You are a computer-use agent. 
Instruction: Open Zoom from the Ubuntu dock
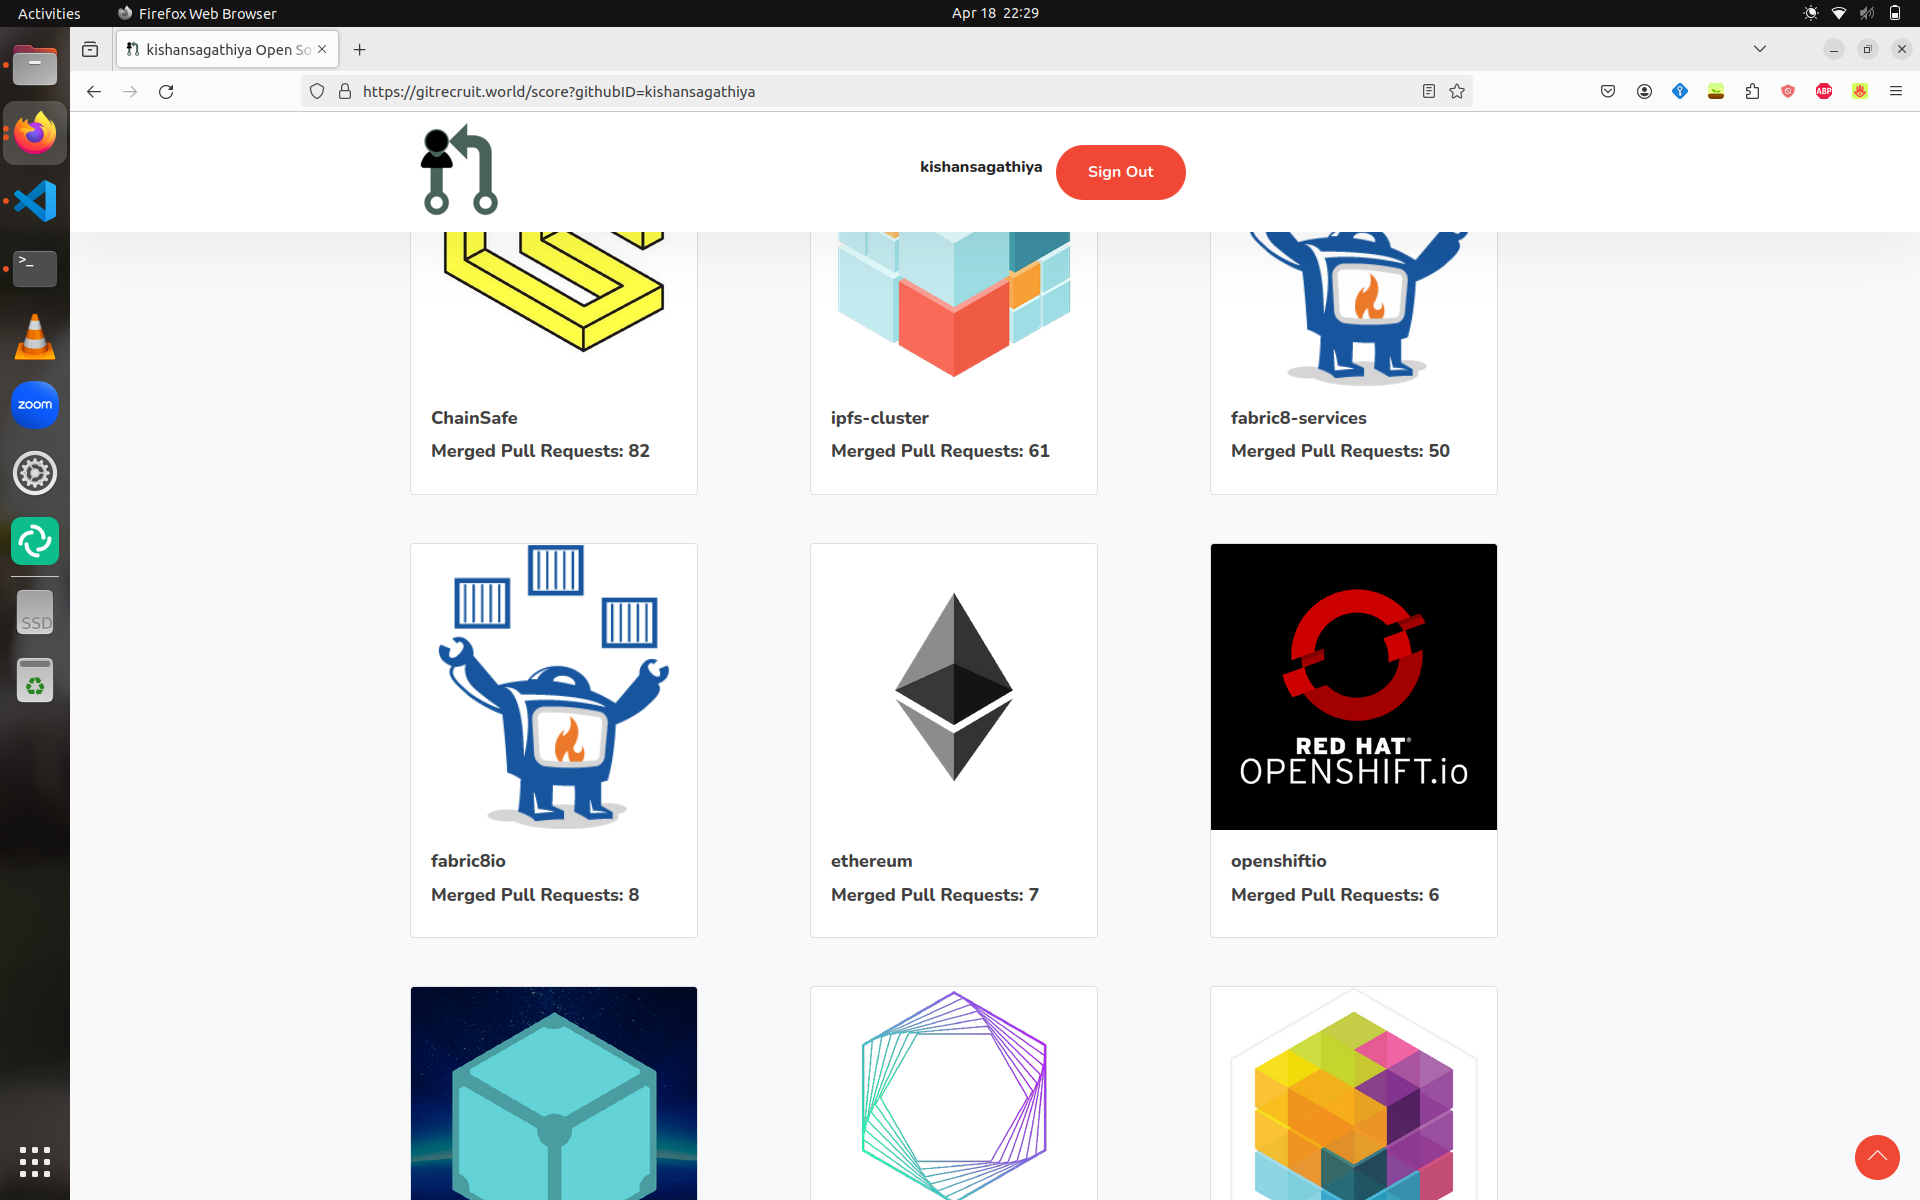click(35, 405)
